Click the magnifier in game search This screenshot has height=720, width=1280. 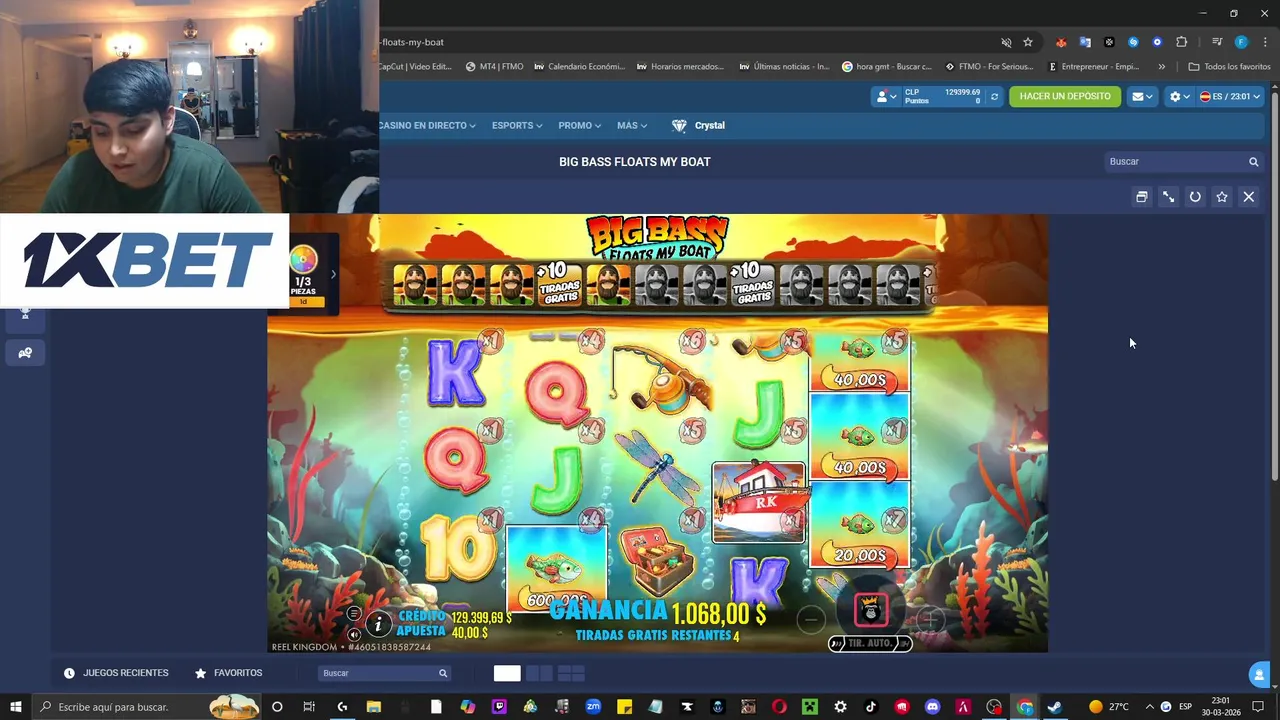pyautogui.click(x=1253, y=162)
